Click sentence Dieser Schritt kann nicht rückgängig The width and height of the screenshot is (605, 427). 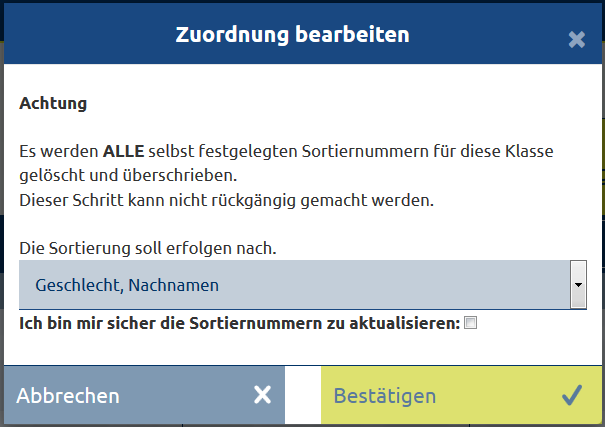coord(226,200)
